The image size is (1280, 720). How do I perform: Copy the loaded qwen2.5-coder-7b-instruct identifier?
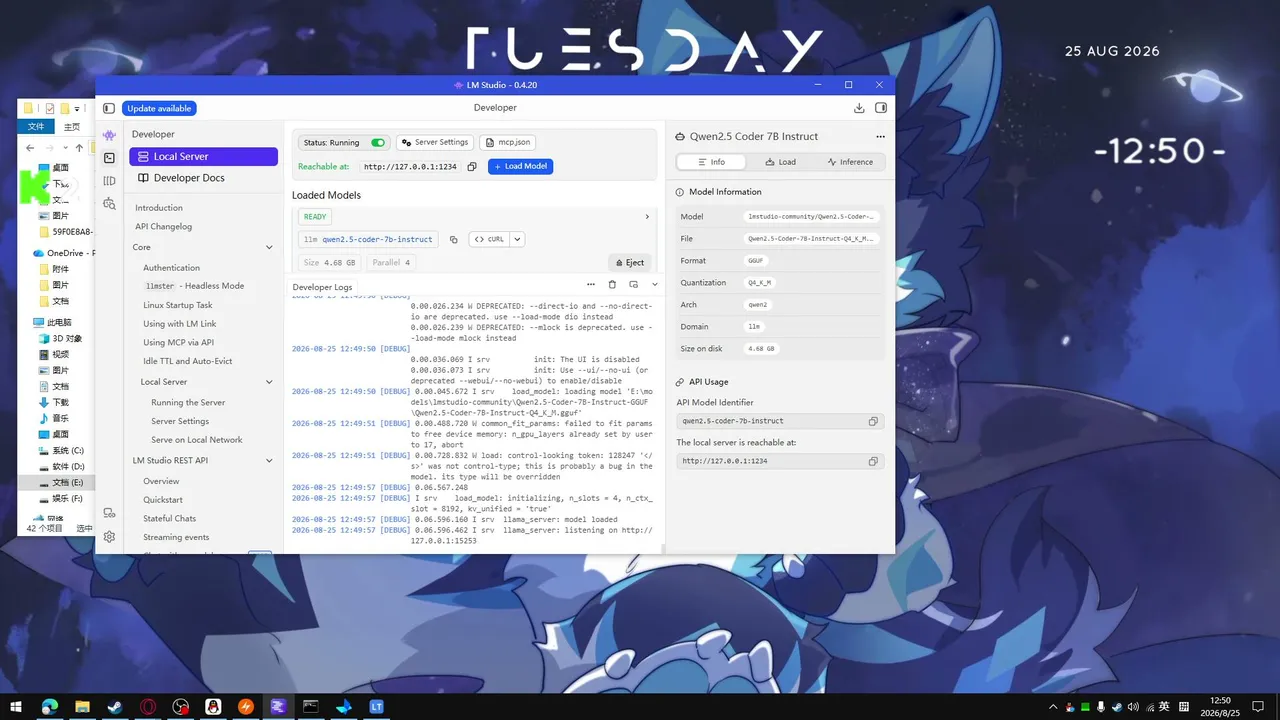point(453,240)
